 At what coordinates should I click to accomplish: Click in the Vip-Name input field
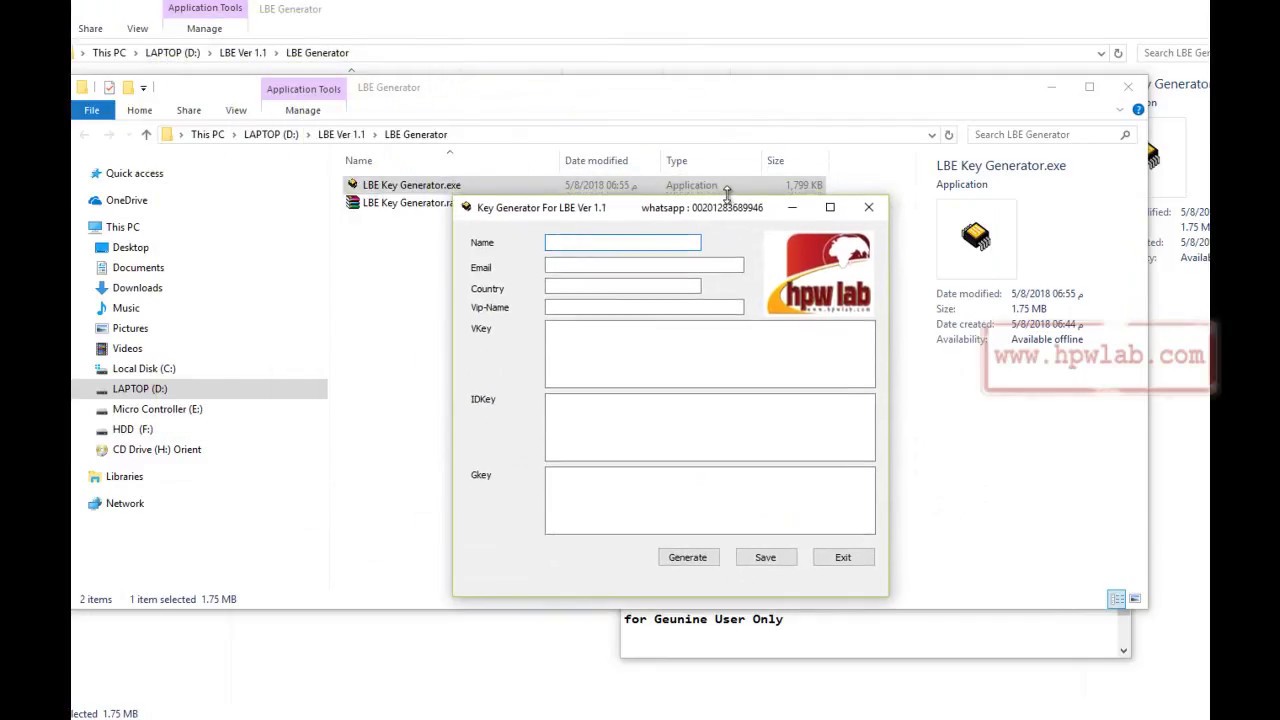pyautogui.click(x=644, y=307)
